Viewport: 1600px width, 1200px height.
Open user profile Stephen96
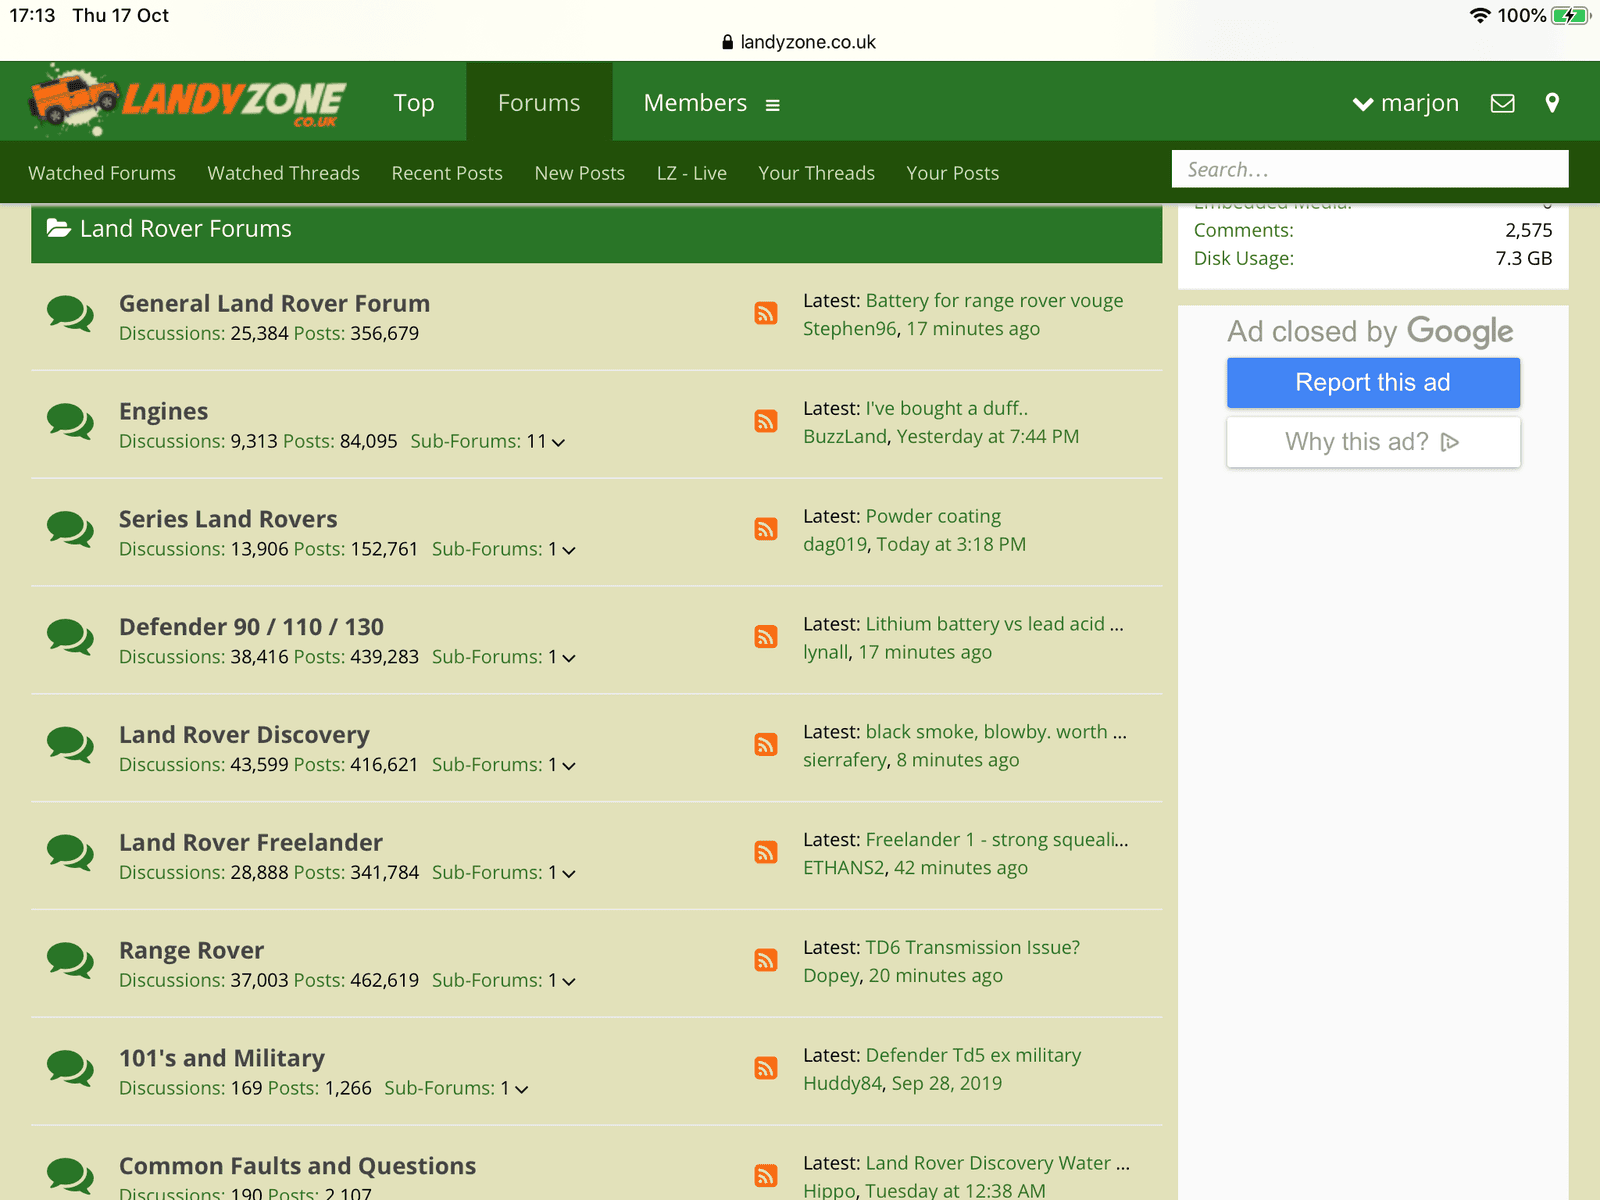click(850, 329)
